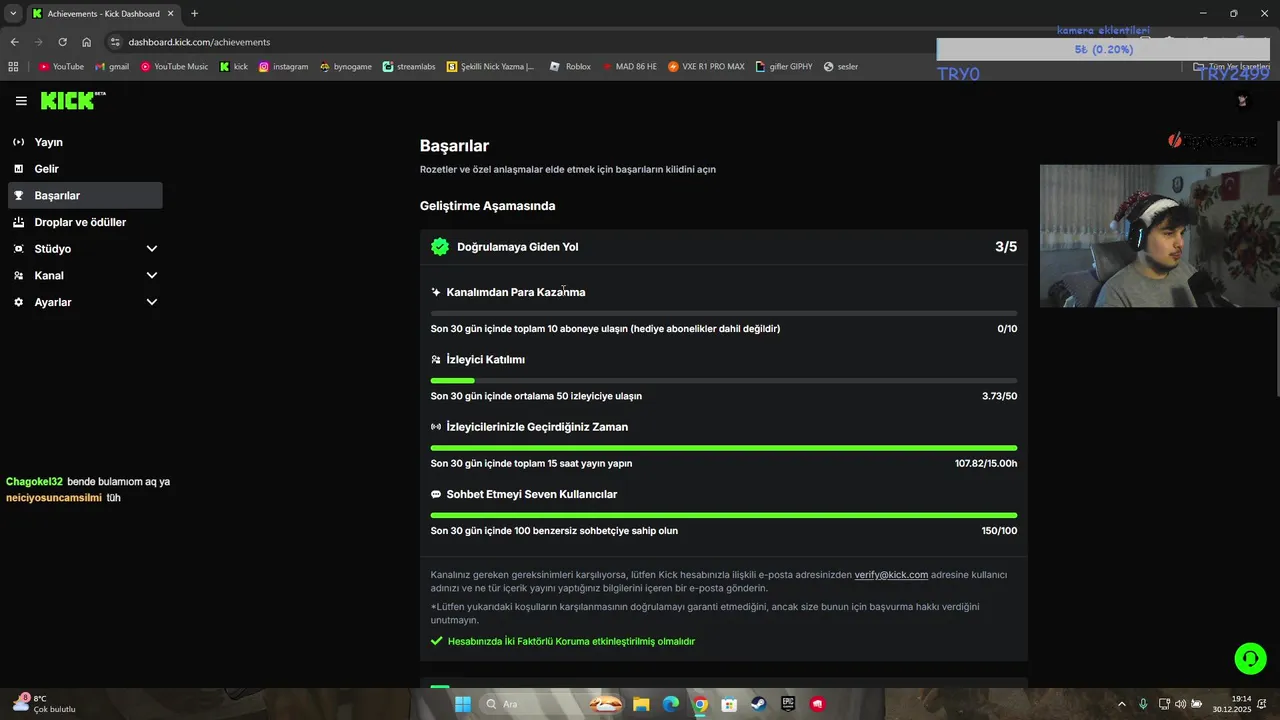Viewport: 1280px width, 720px height.
Task: Show hidden system tray icons
Action: pyautogui.click(x=1121, y=704)
